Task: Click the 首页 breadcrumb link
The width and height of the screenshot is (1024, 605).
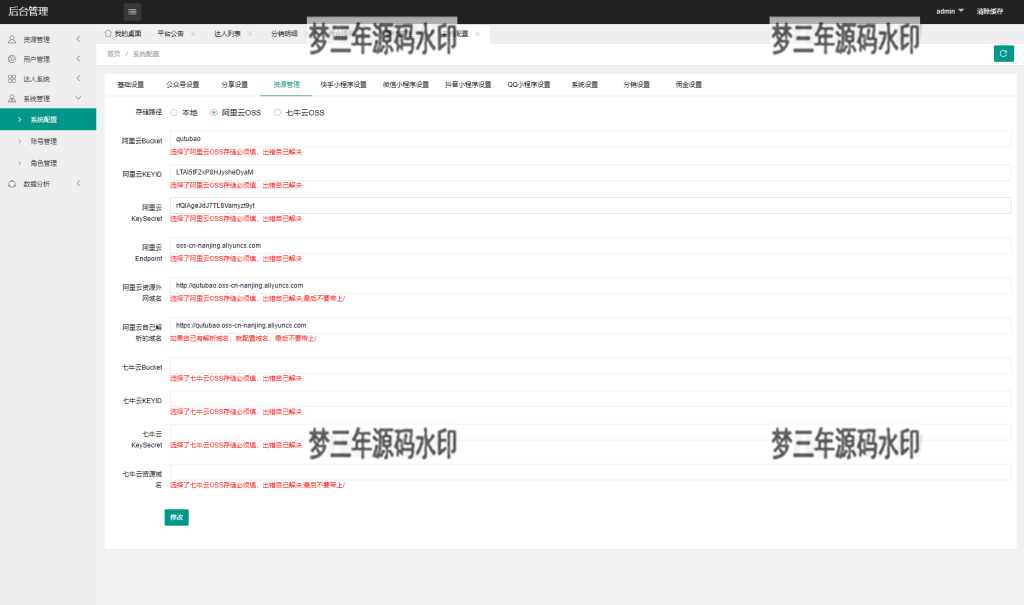Action: 114,54
